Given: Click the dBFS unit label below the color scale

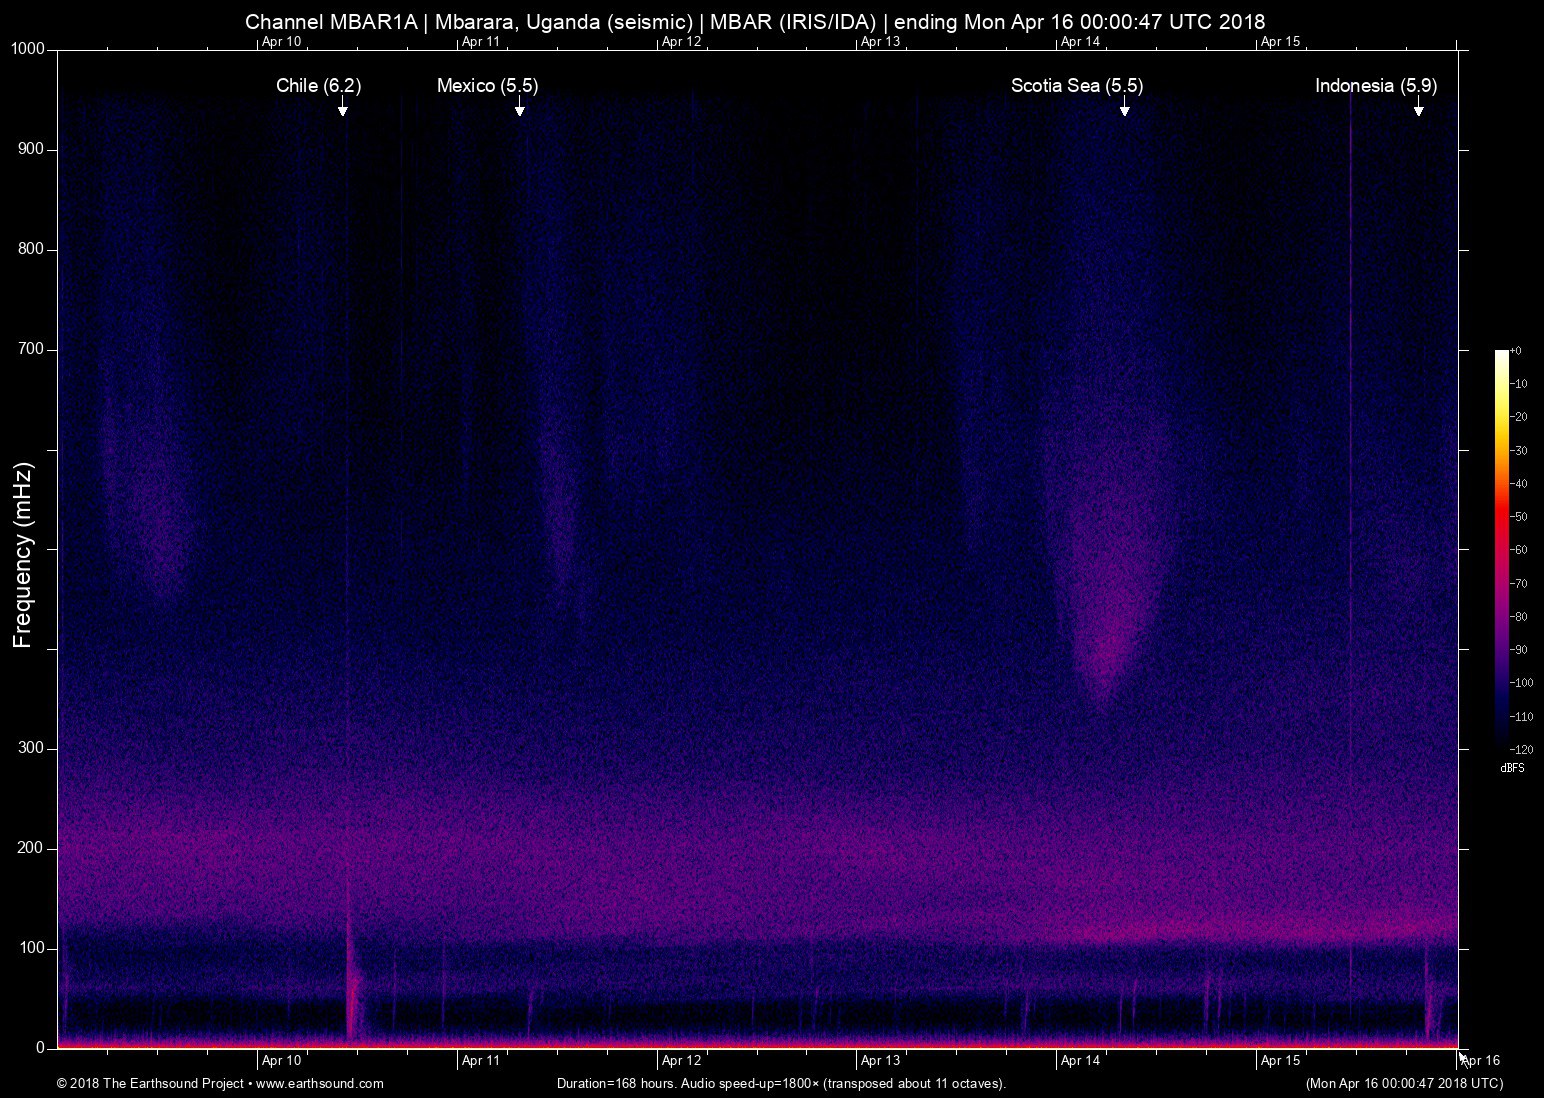Looking at the screenshot, I should tap(1512, 768).
